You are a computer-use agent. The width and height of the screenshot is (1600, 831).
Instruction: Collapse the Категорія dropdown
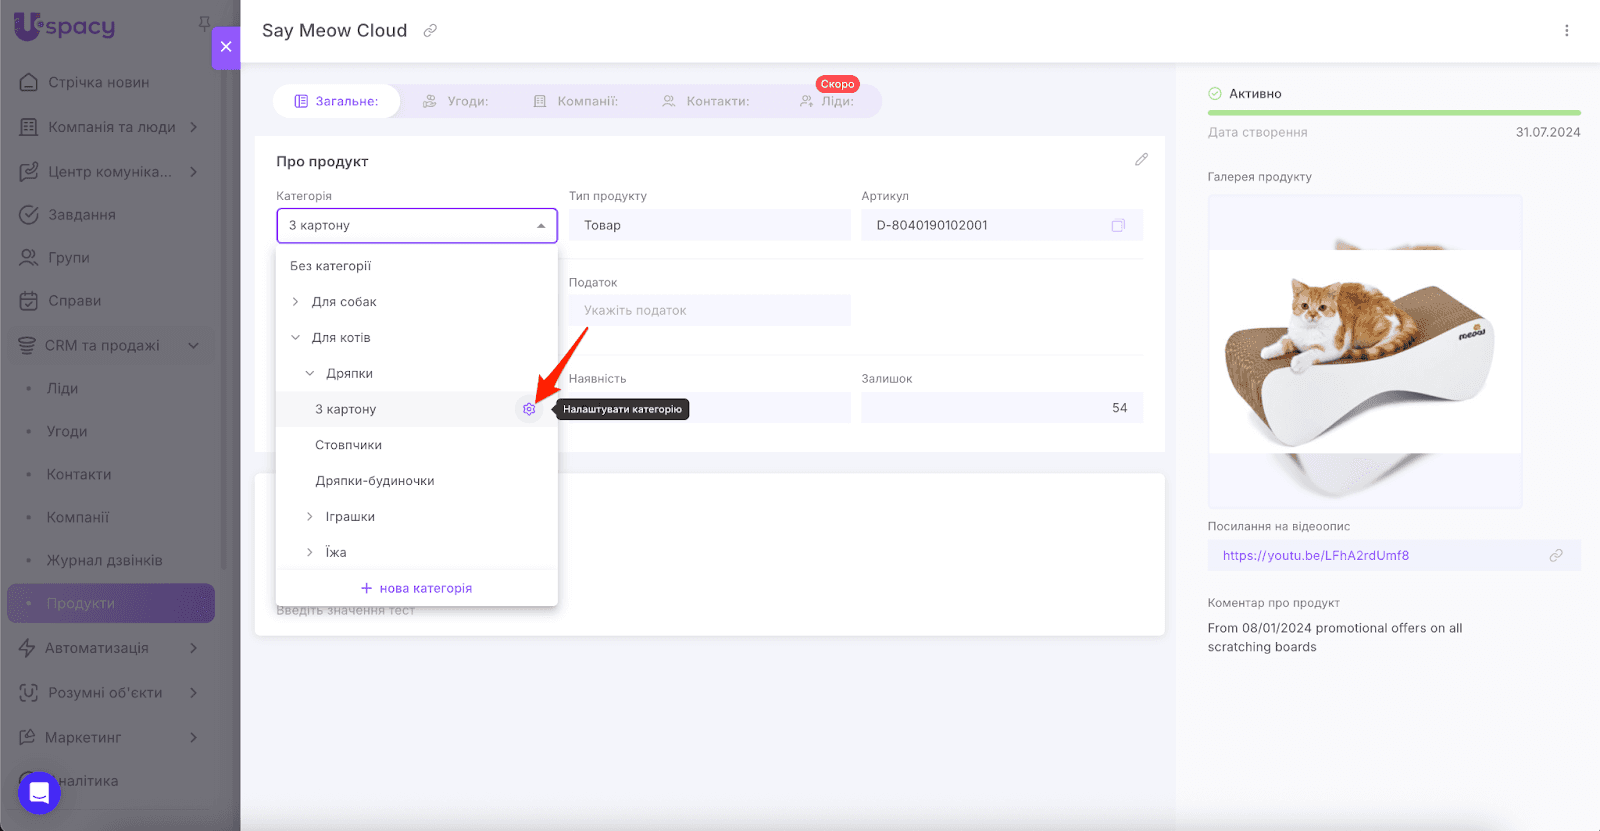tap(541, 226)
